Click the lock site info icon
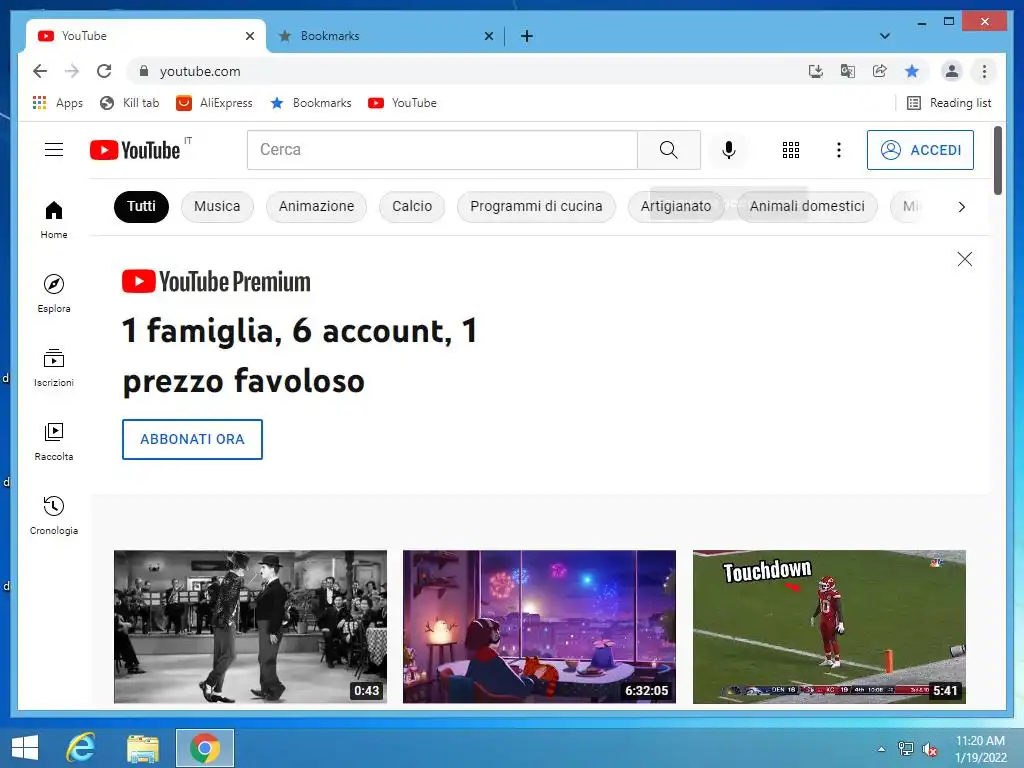This screenshot has width=1024, height=768. (x=144, y=71)
